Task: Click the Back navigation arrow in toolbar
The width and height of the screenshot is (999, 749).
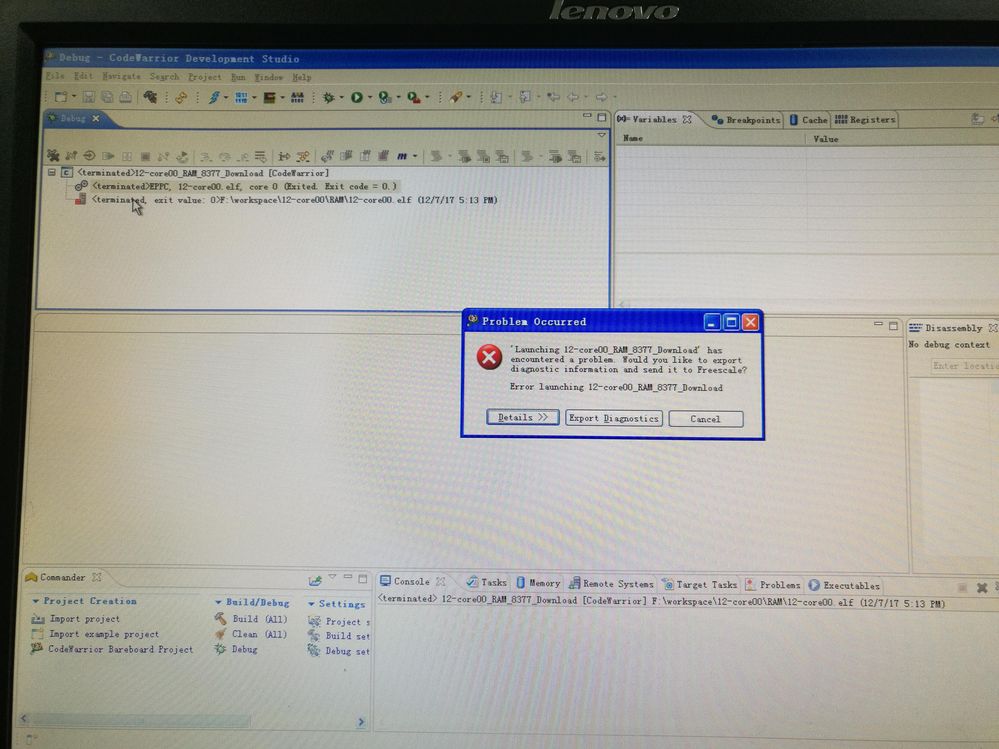Action: coord(573,97)
